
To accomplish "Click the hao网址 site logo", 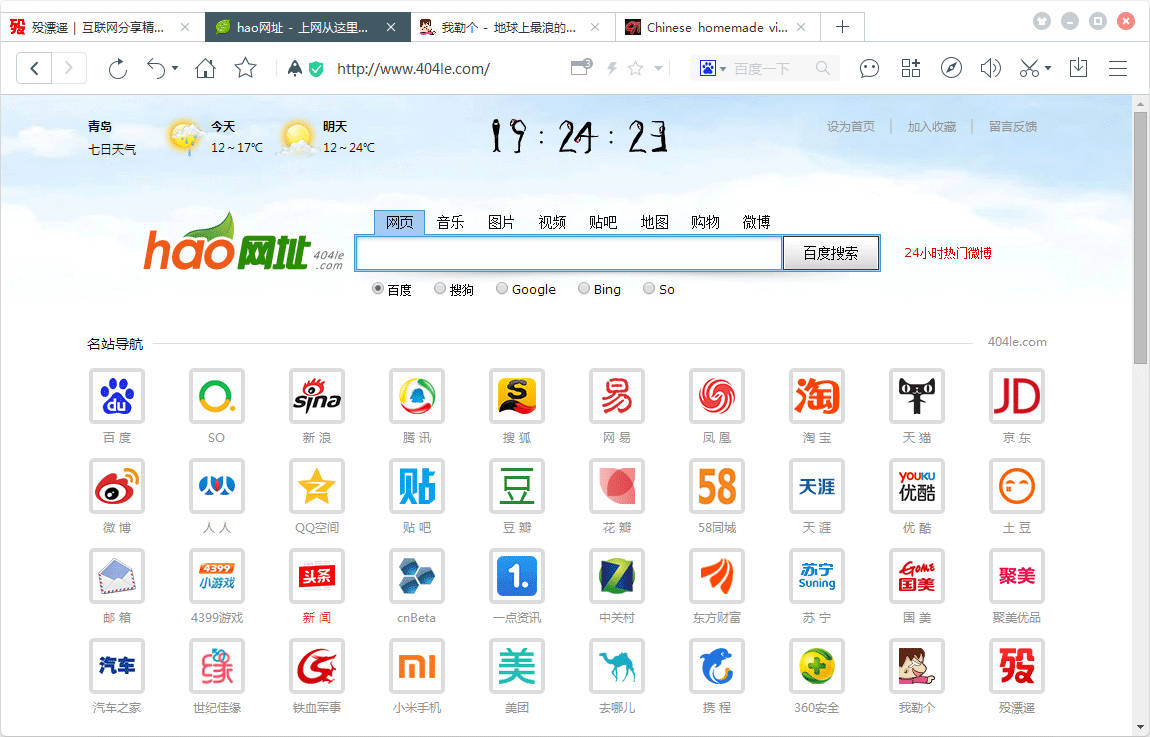I will [x=243, y=242].
